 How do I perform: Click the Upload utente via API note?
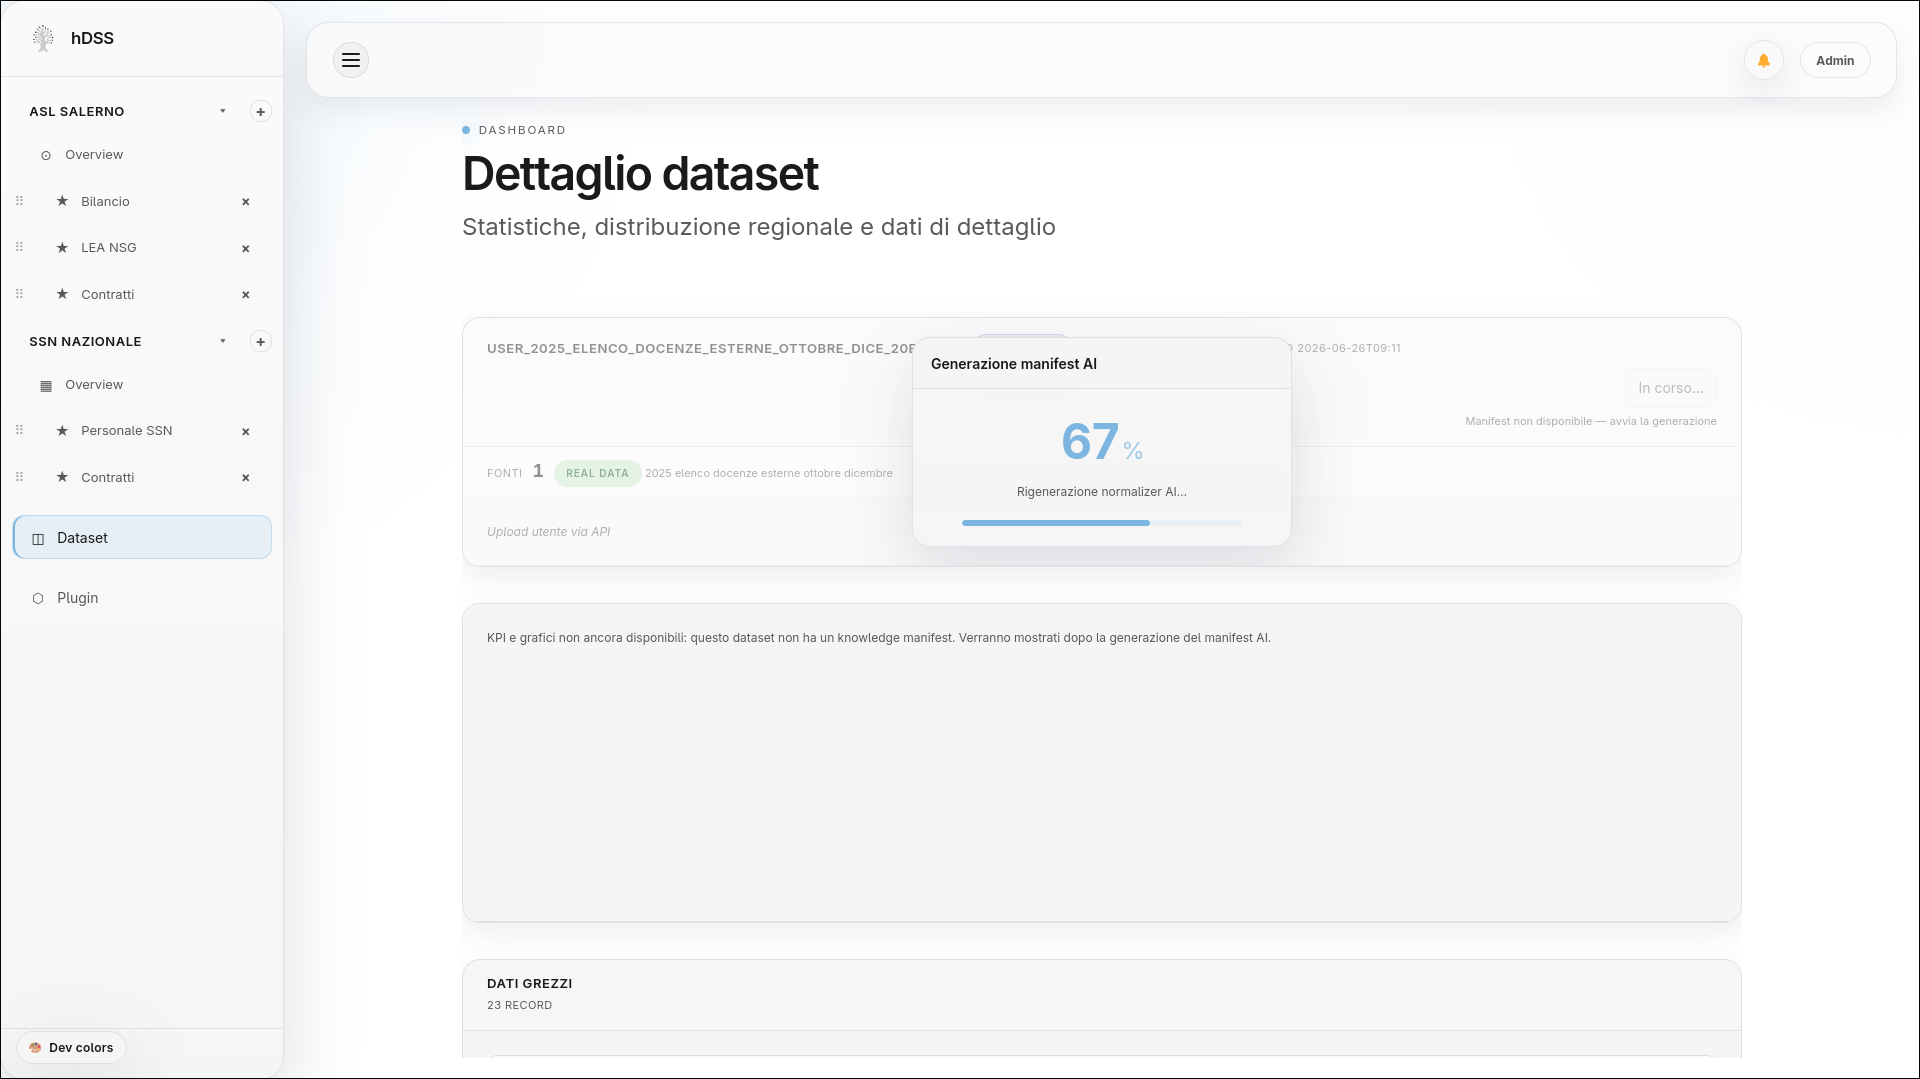548,532
